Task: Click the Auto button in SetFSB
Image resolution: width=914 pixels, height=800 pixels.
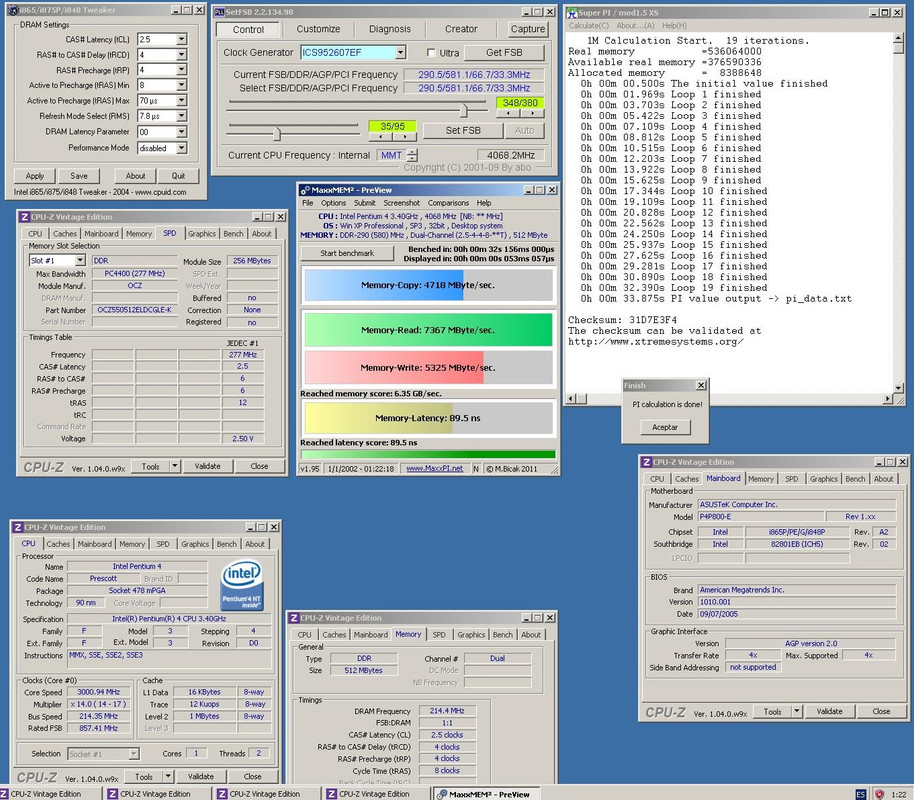Action: pos(524,131)
